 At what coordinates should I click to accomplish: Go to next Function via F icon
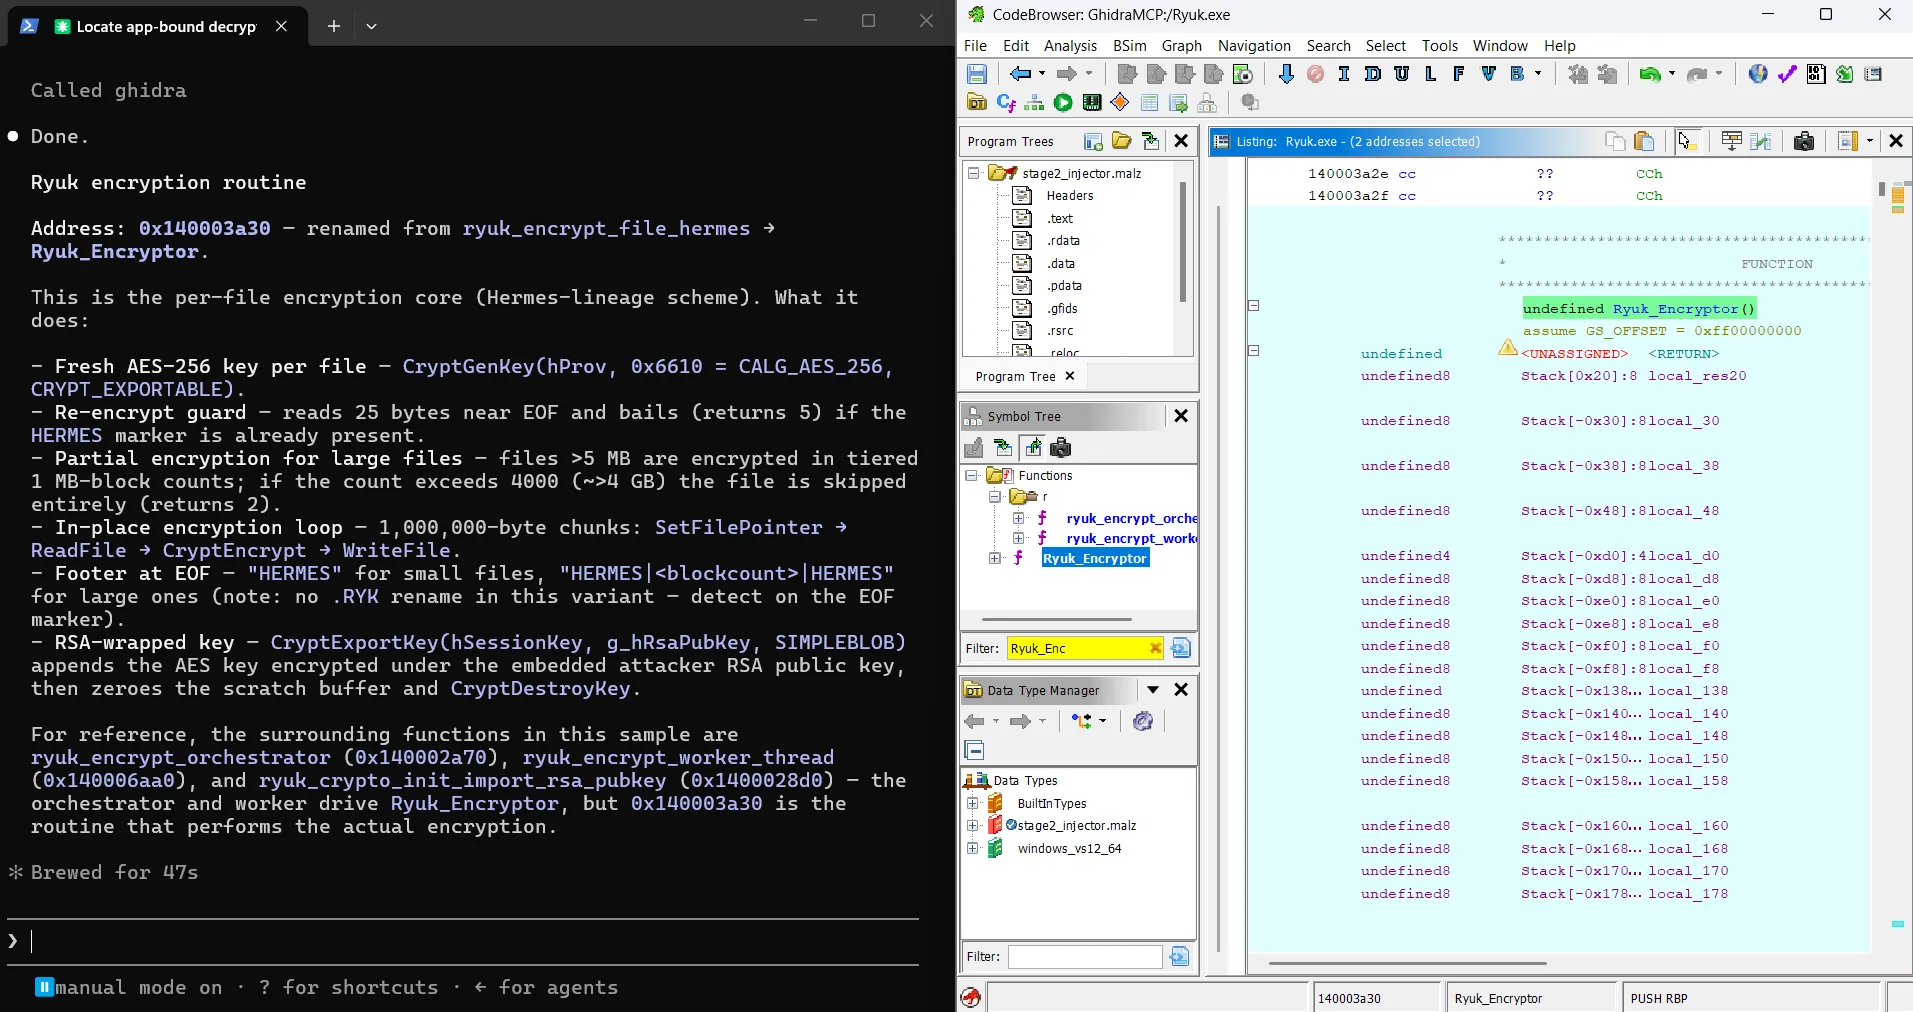tap(1459, 74)
